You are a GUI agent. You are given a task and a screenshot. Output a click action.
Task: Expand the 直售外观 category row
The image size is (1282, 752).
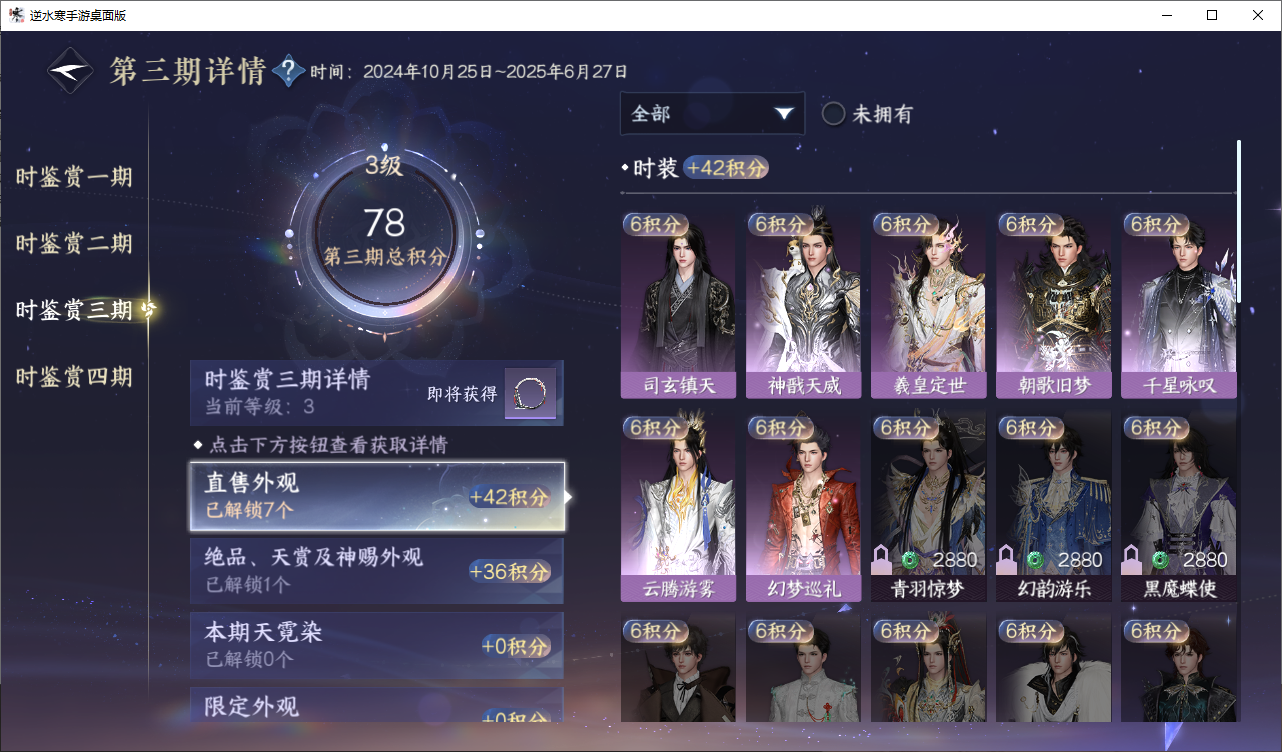pyautogui.click(x=377, y=496)
